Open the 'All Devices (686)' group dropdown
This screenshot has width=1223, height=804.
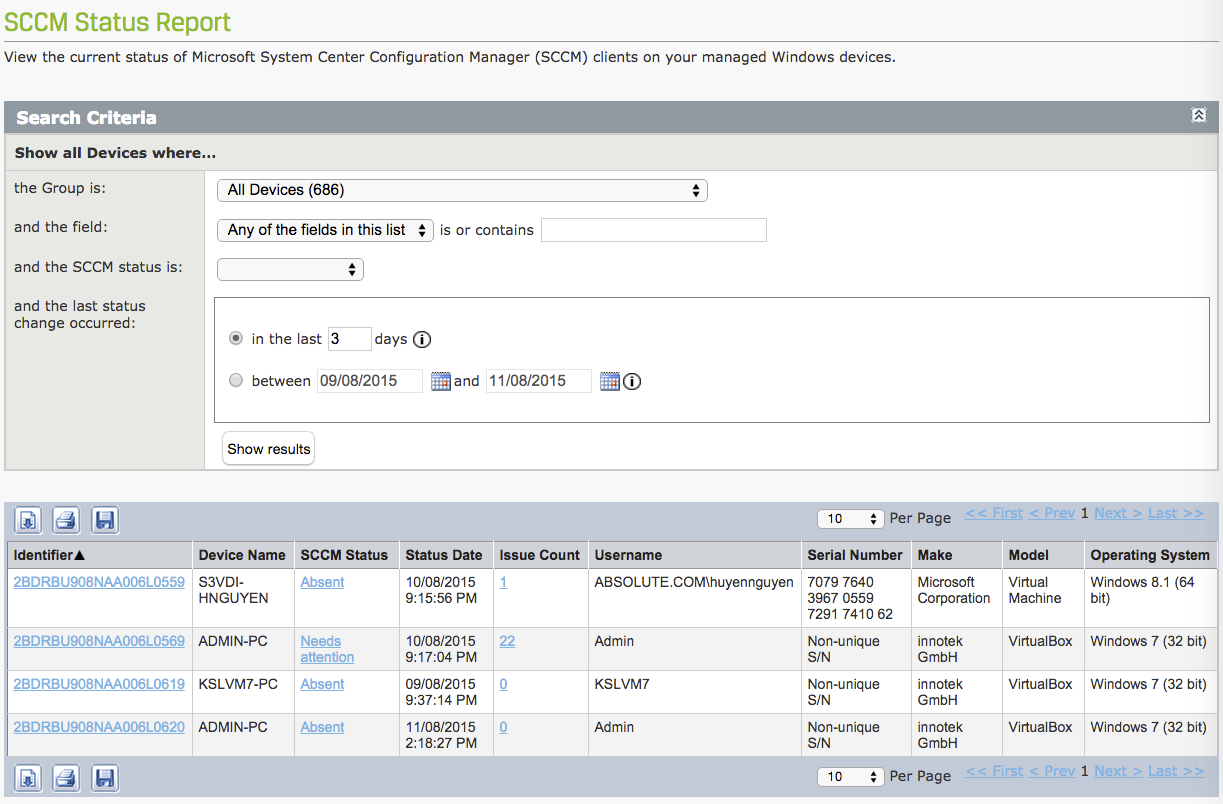pos(462,190)
